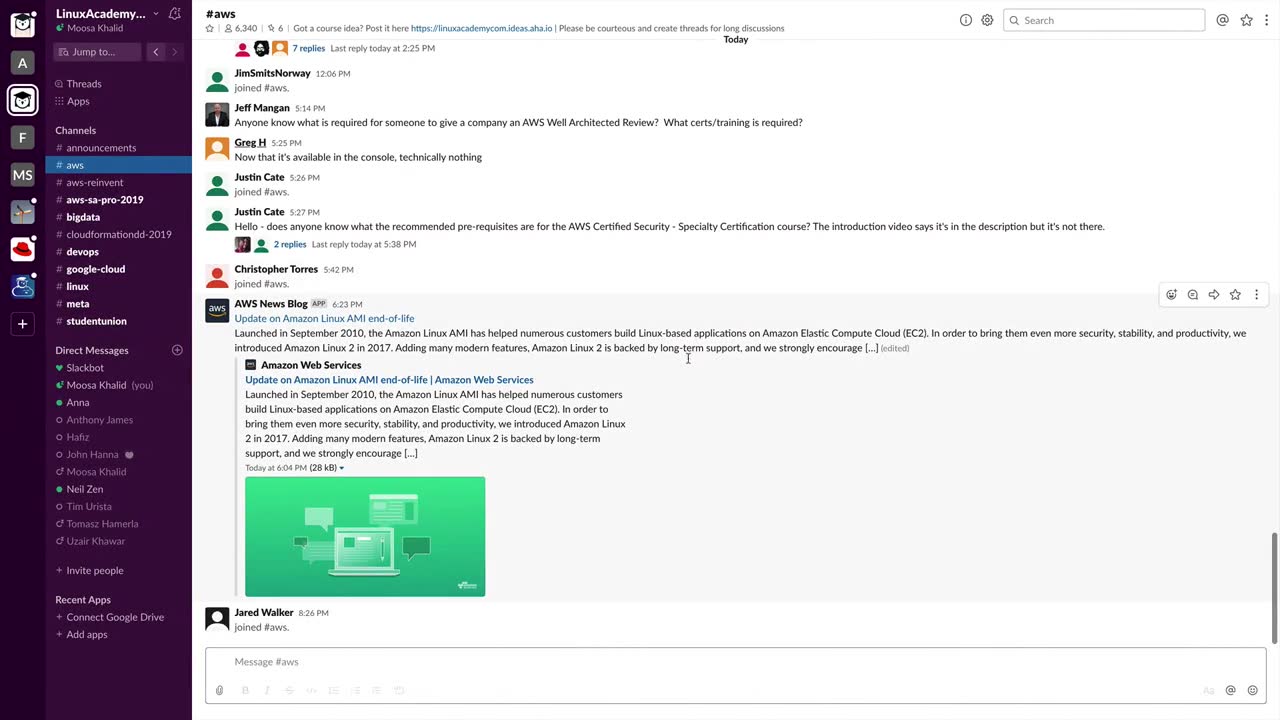Collapse the image attachment via caret
This screenshot has height=720, width=1280.
(342, 468)
